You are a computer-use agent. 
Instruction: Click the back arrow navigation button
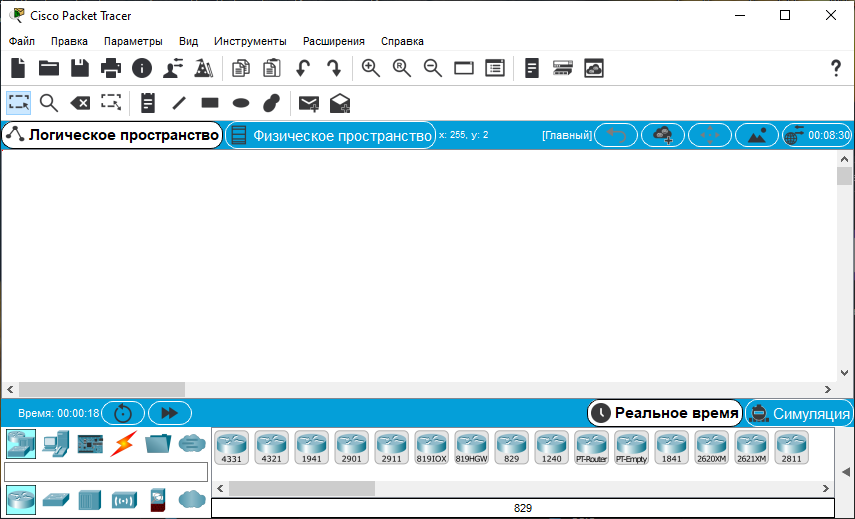(616, 135)
